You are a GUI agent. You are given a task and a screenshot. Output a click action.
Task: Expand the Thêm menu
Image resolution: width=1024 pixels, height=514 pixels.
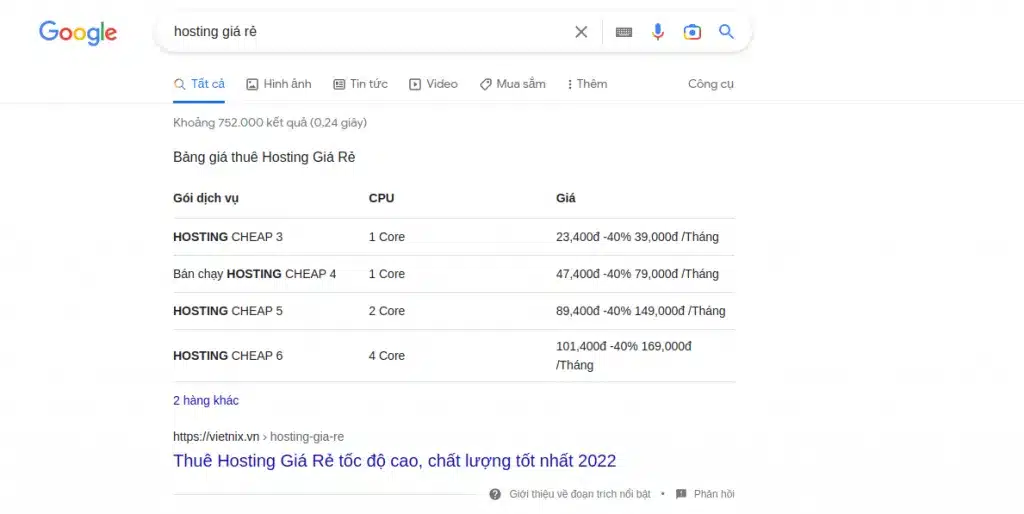point(587,84)
